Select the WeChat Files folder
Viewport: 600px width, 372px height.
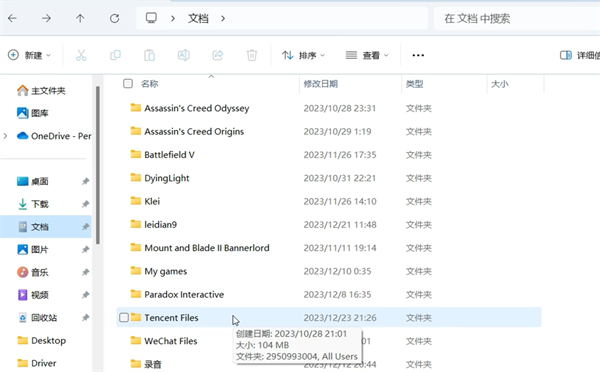pos(171,341)
